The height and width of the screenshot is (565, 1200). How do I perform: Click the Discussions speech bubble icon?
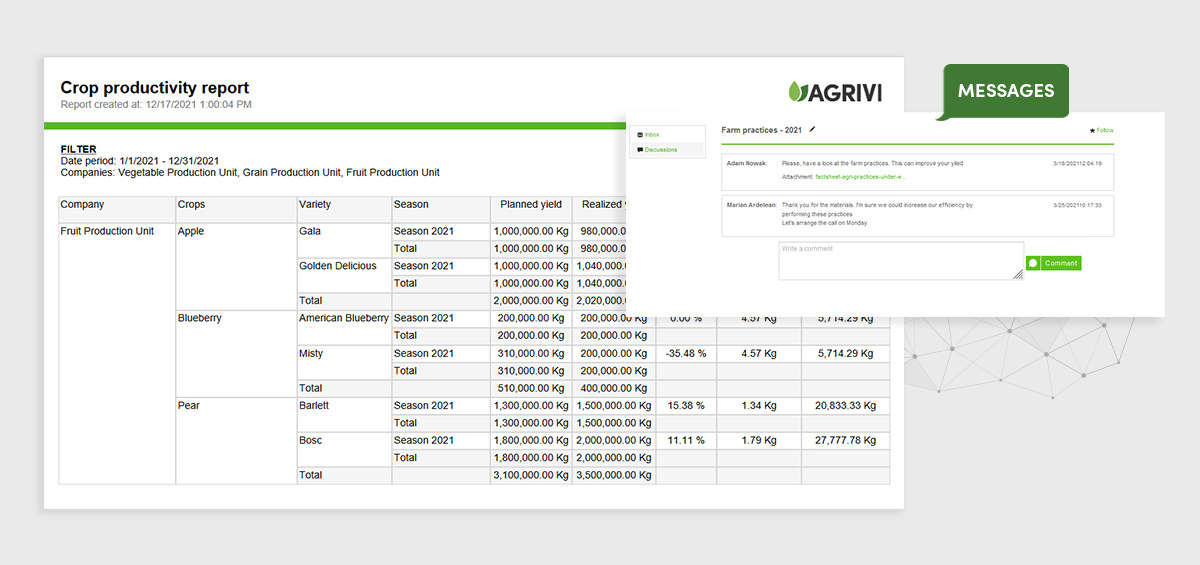pyautogui.click(x=640, y=150)
